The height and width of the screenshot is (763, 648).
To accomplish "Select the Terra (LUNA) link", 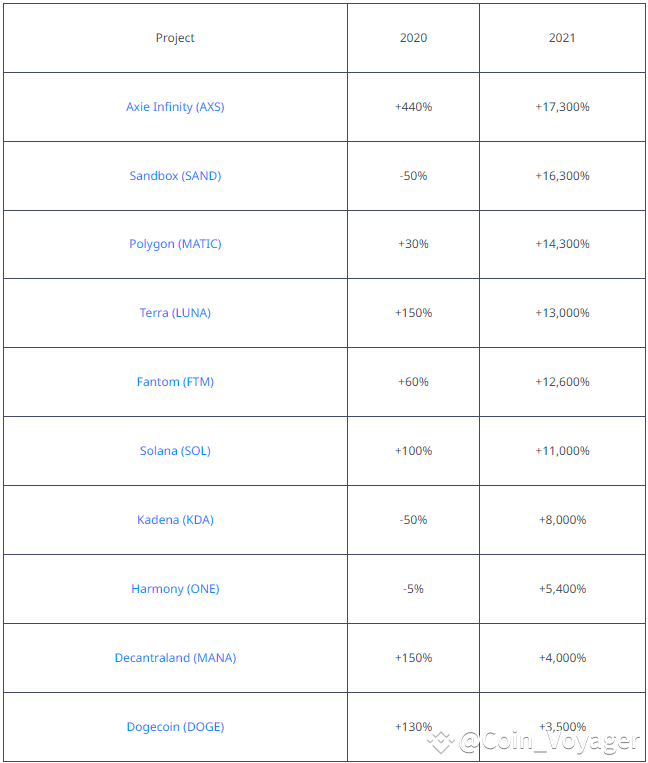I will (x=175, y=313).
